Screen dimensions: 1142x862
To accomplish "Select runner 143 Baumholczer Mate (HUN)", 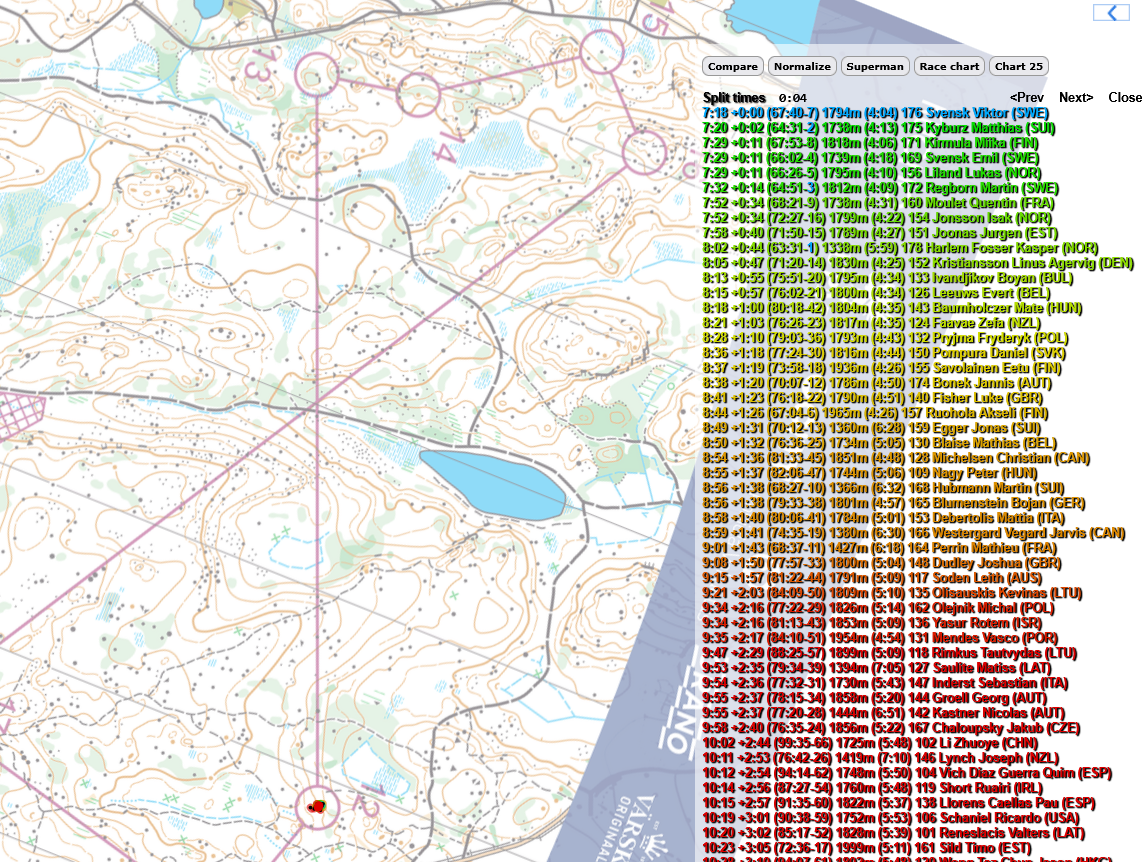I will click(892, 308).
